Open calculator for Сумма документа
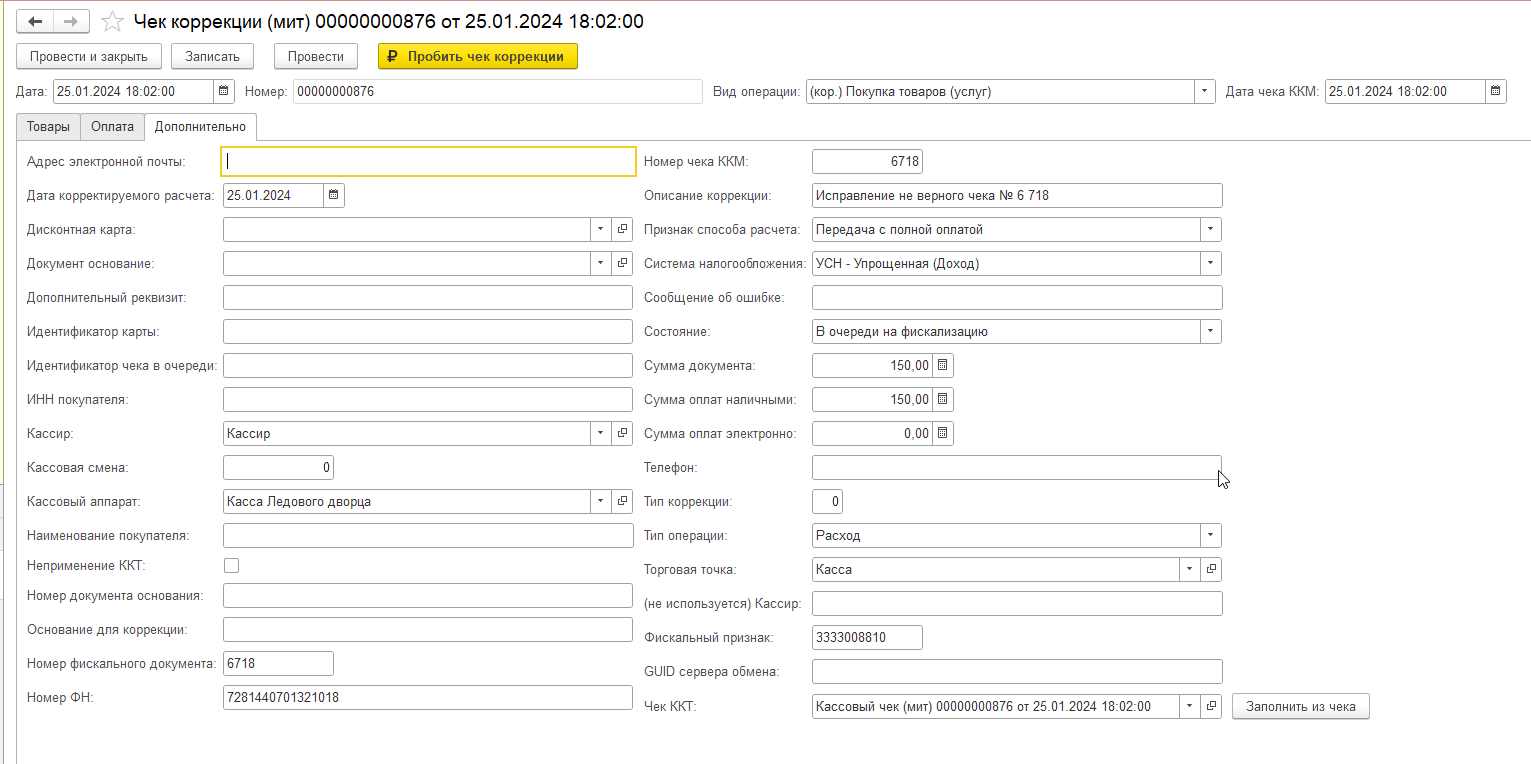 point(942,365)
